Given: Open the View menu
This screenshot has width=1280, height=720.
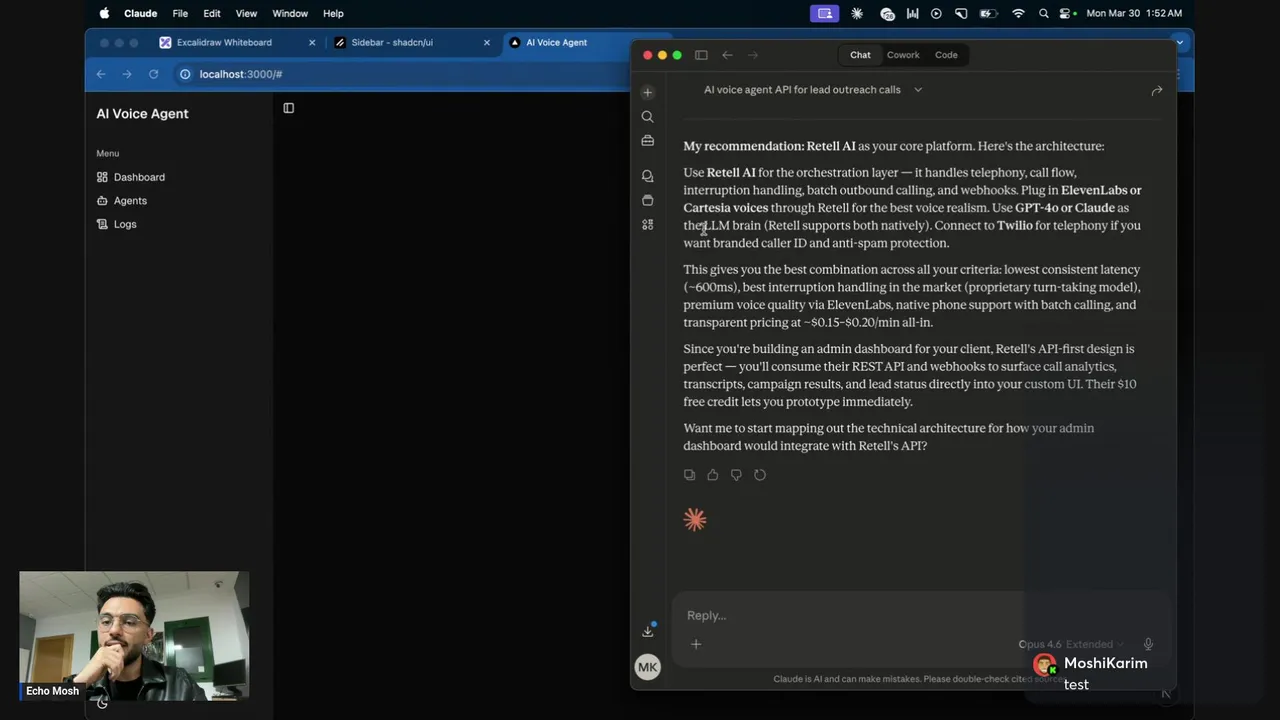Looking at the screenshot, I should tap(246, 13).
